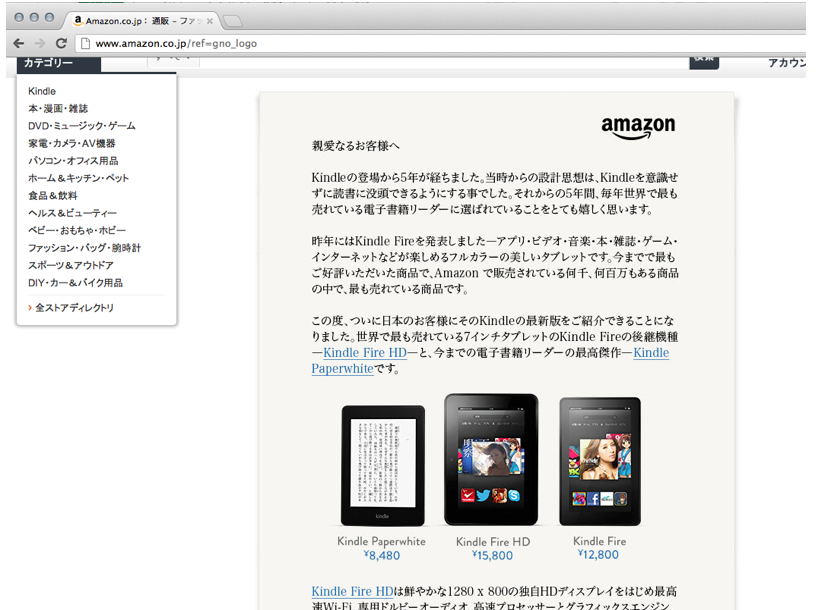Click the Kindle Fire HD device image

(x=491, y=459)
